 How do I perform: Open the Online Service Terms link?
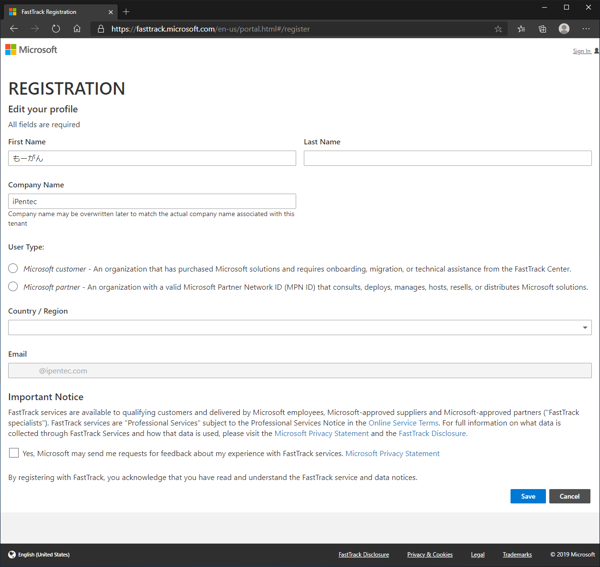pos(403,423)
